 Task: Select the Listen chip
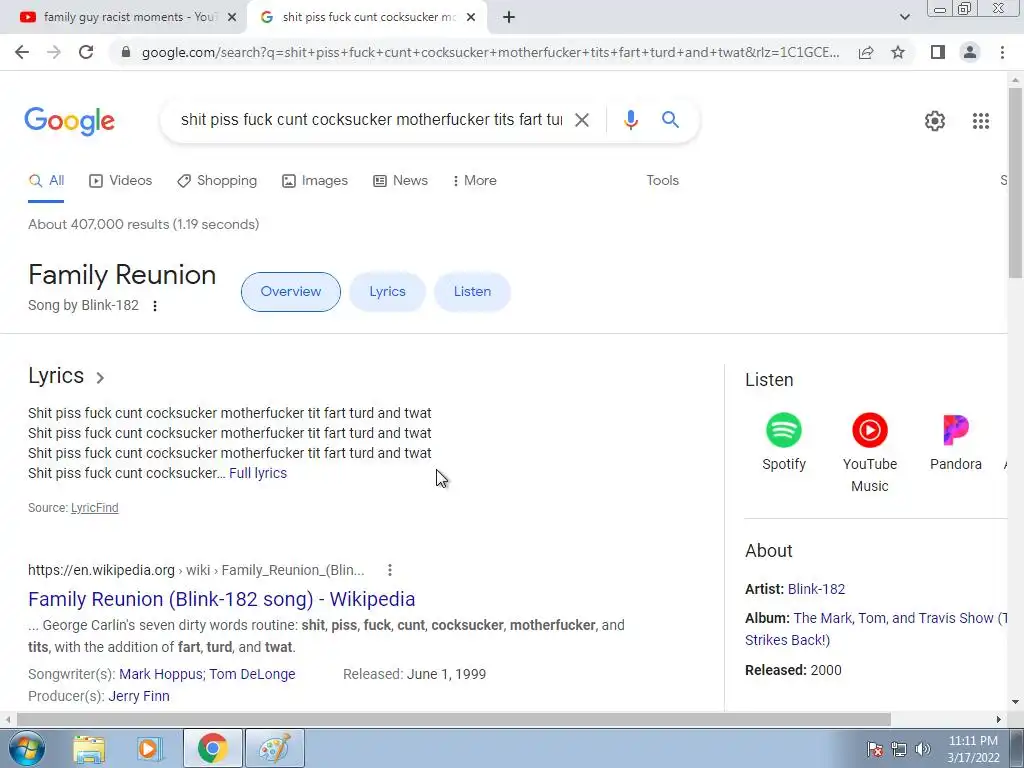(472, 292)
